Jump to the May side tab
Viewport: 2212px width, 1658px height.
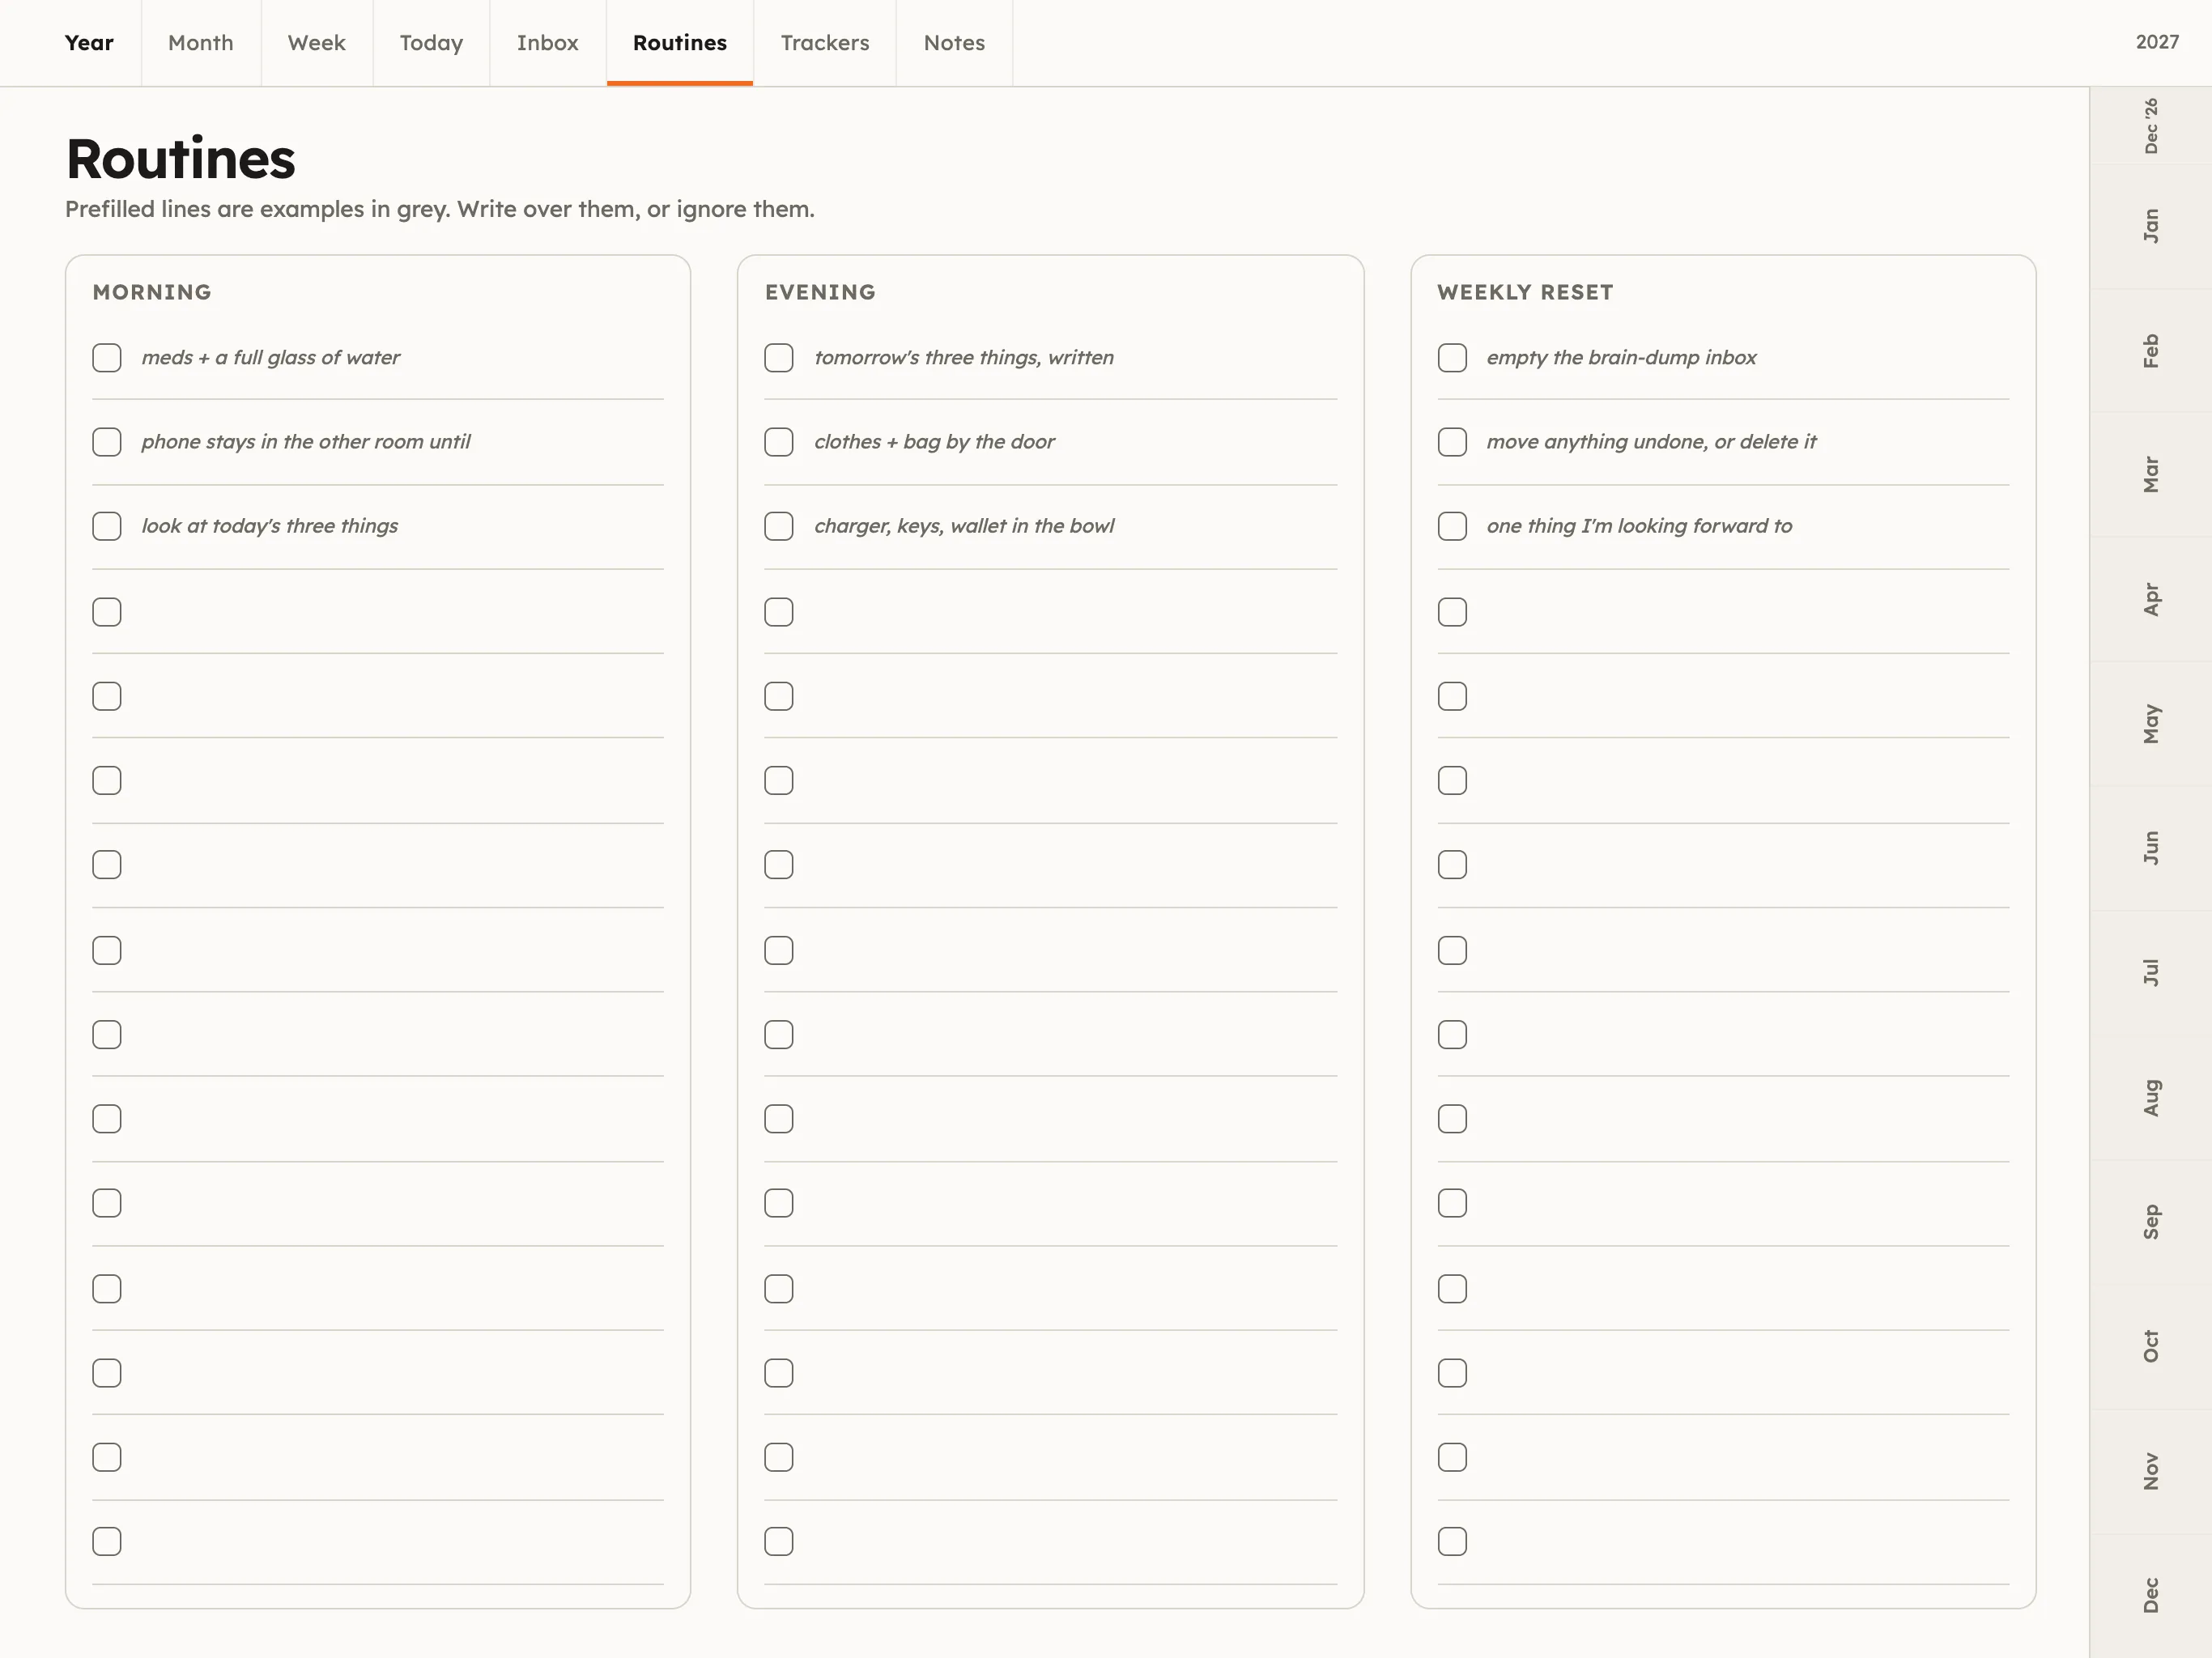click(x=2151, y=724)
